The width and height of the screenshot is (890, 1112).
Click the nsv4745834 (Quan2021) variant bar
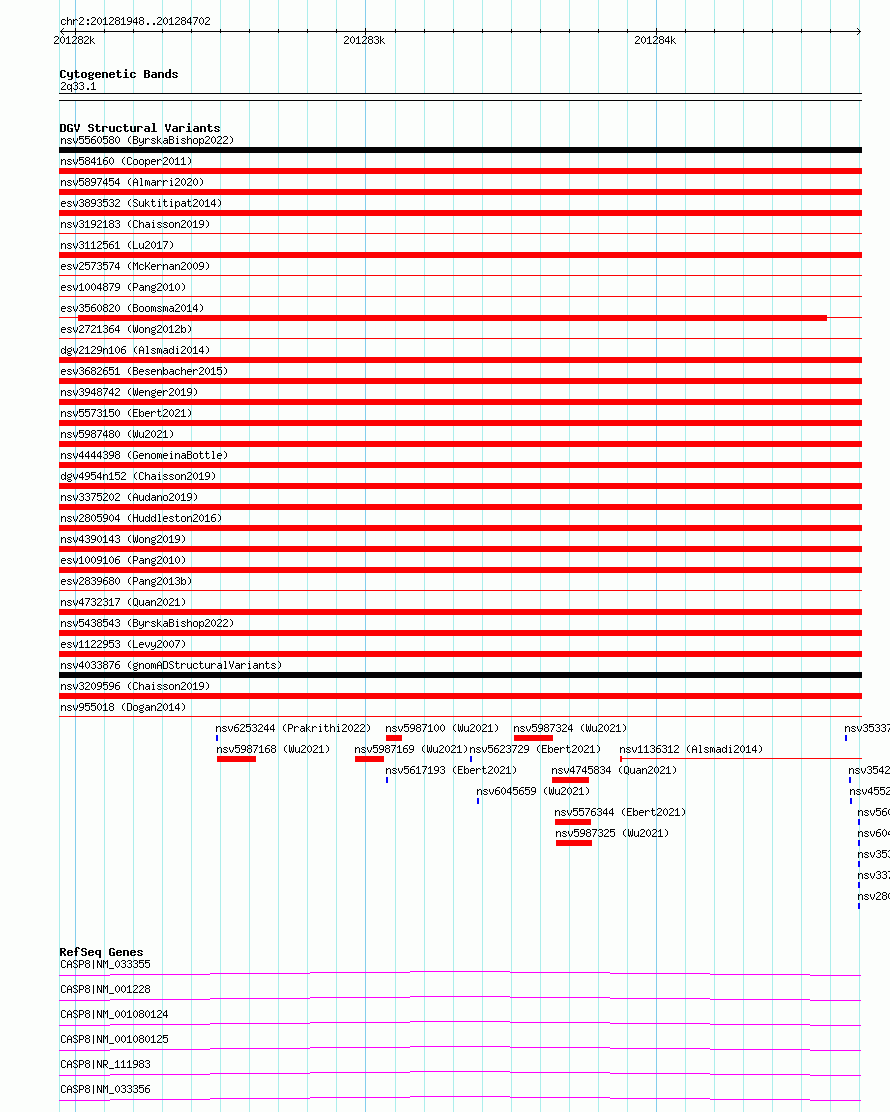coord(570,780)
